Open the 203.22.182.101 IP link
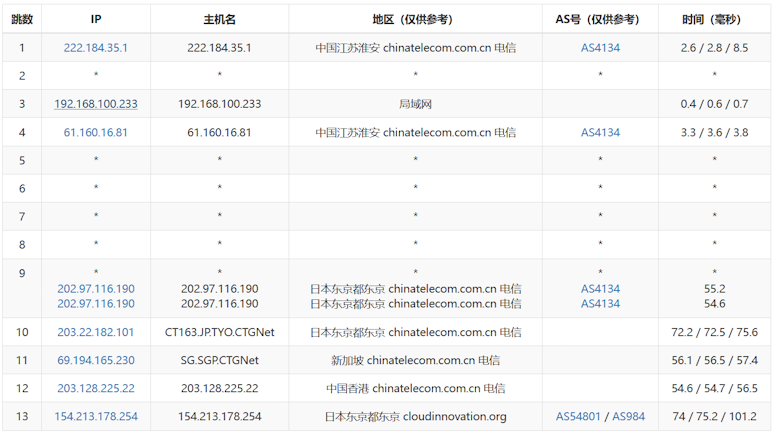780x438 pixels. tap(96, 332)
